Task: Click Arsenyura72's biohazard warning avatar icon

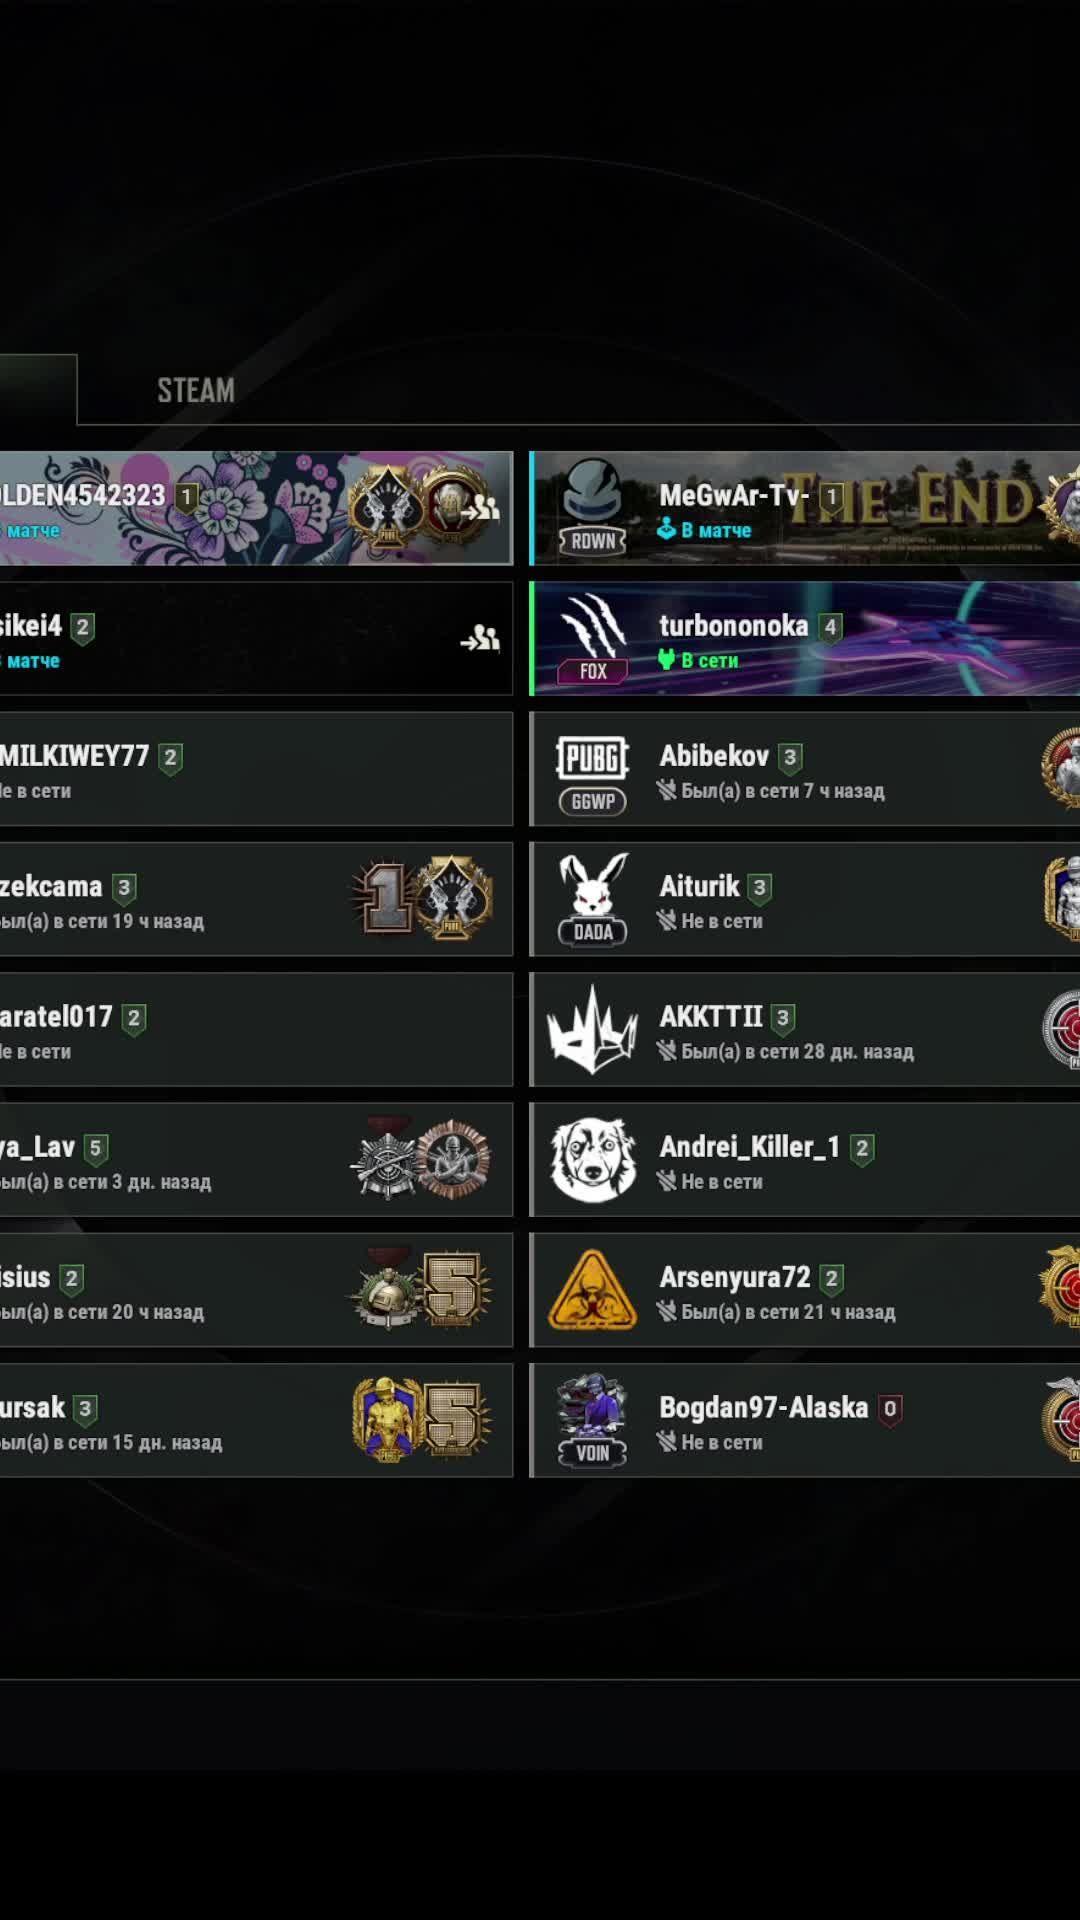Action: [x=593, y=1290]
